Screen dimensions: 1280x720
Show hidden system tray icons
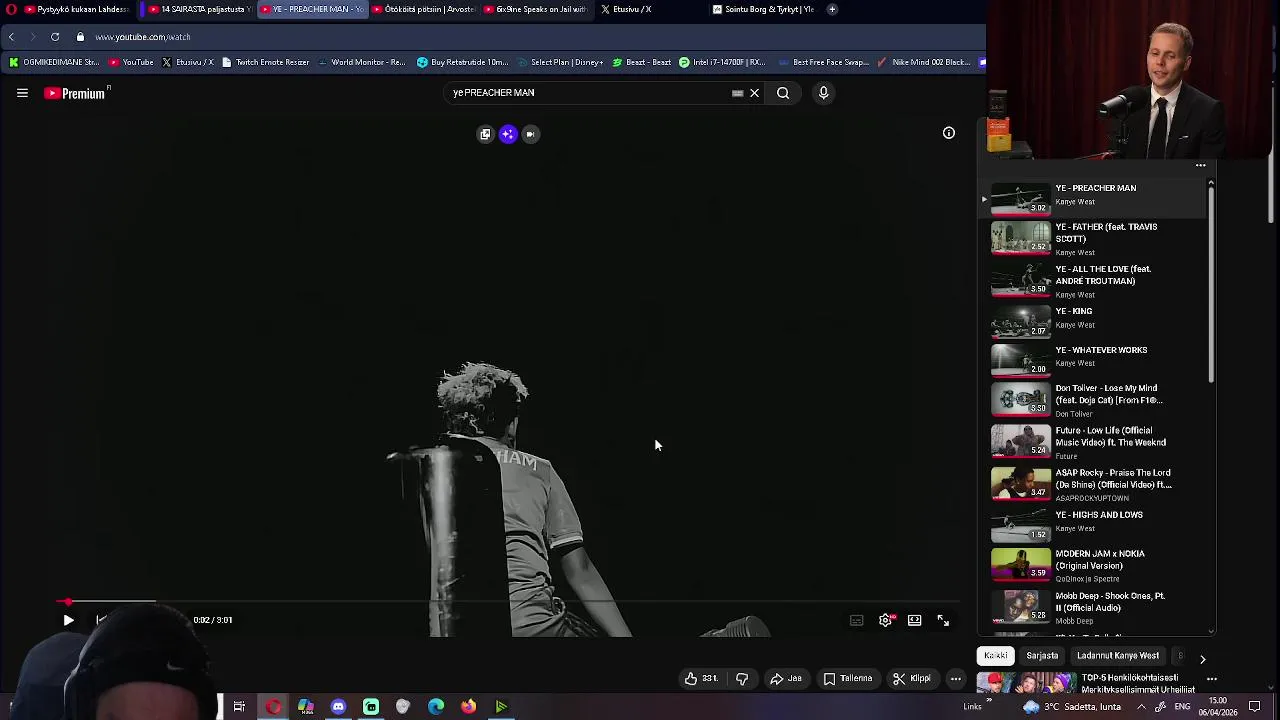pos(1141,706)
